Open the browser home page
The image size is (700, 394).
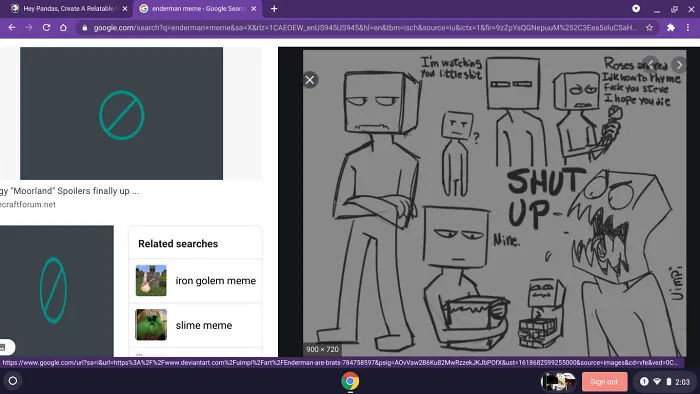click(x=63, y=28)
